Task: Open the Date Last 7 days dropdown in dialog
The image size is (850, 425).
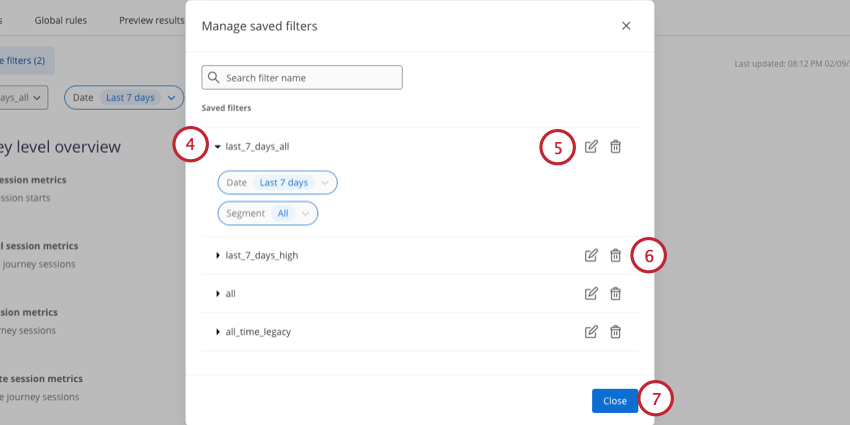Action: (x=278, y=183)
